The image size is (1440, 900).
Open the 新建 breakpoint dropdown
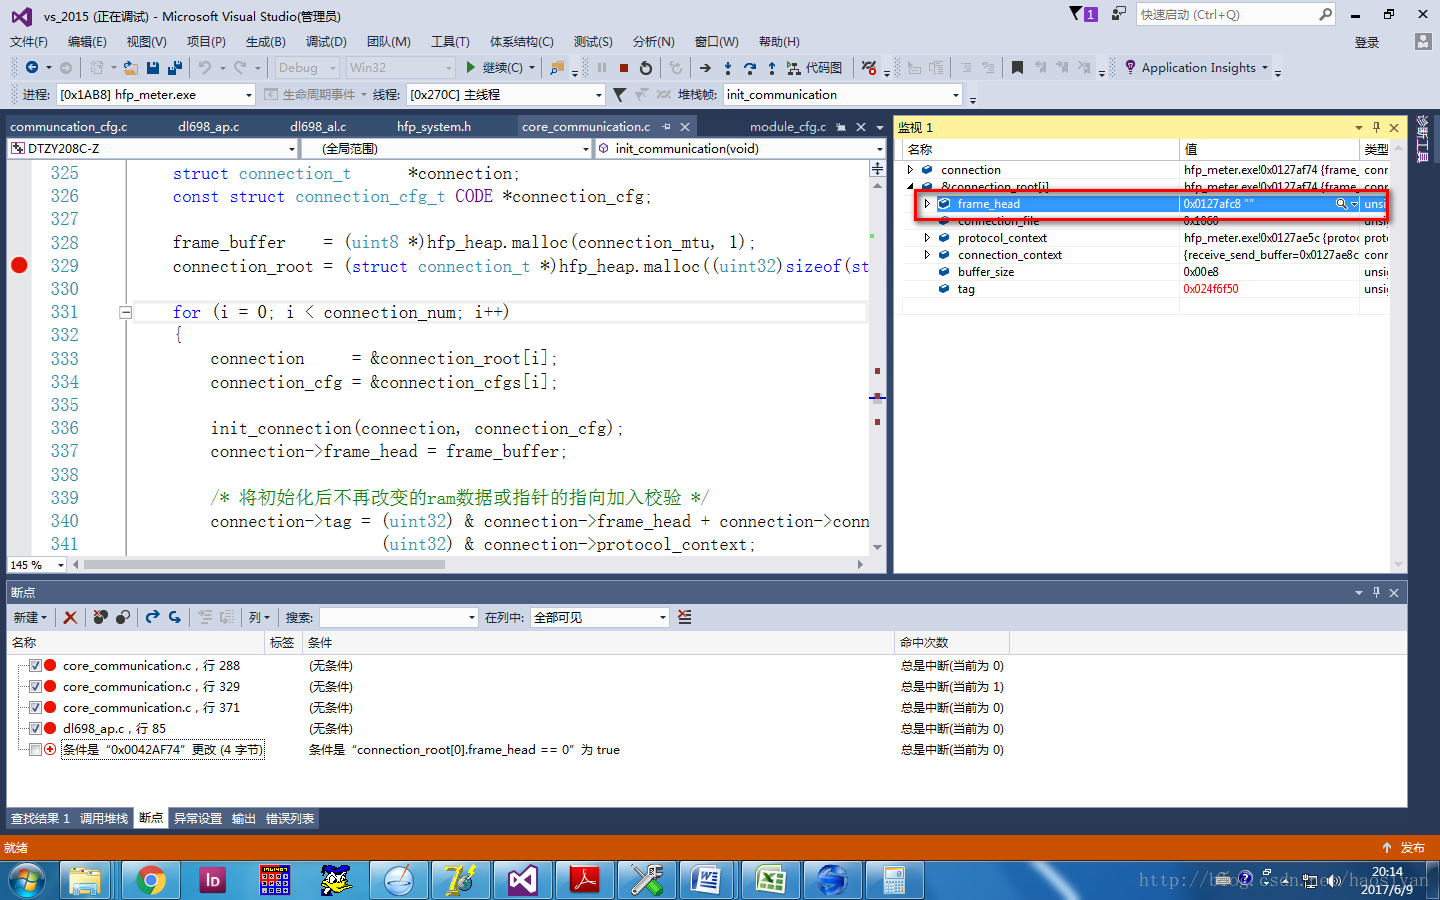(30, 617)
